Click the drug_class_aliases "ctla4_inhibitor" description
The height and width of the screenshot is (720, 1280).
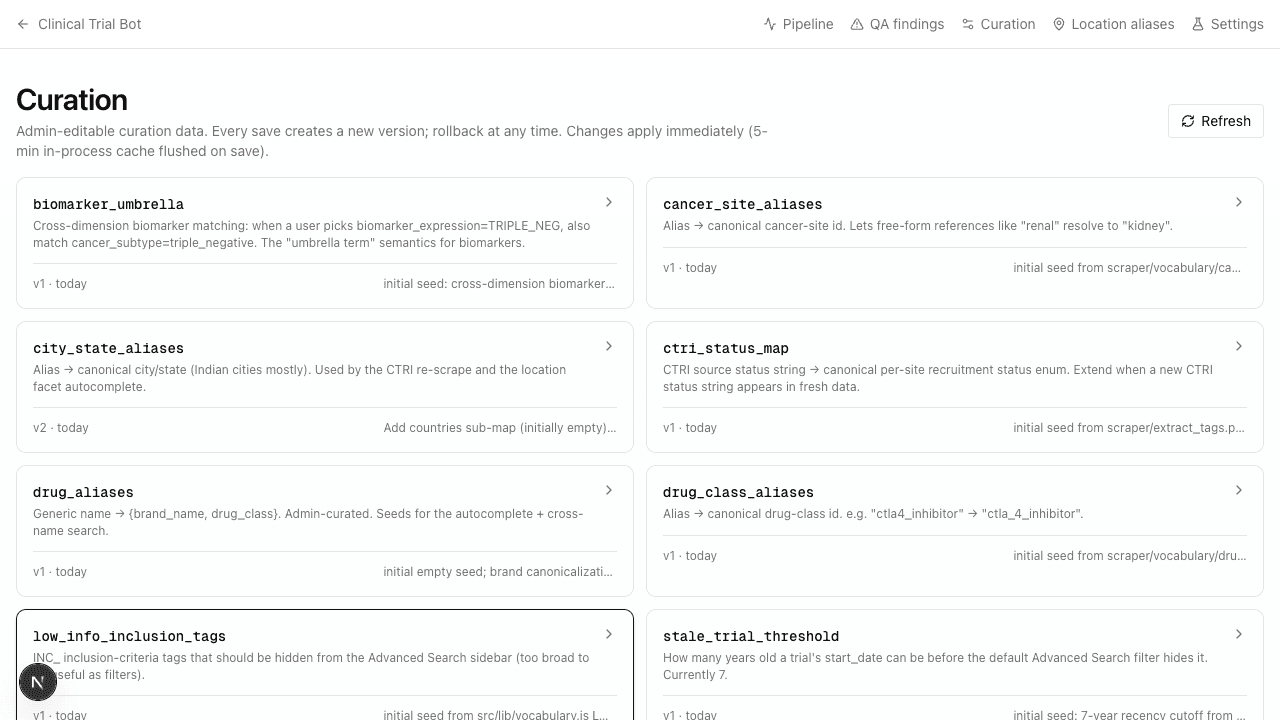[x=873, y=514]
